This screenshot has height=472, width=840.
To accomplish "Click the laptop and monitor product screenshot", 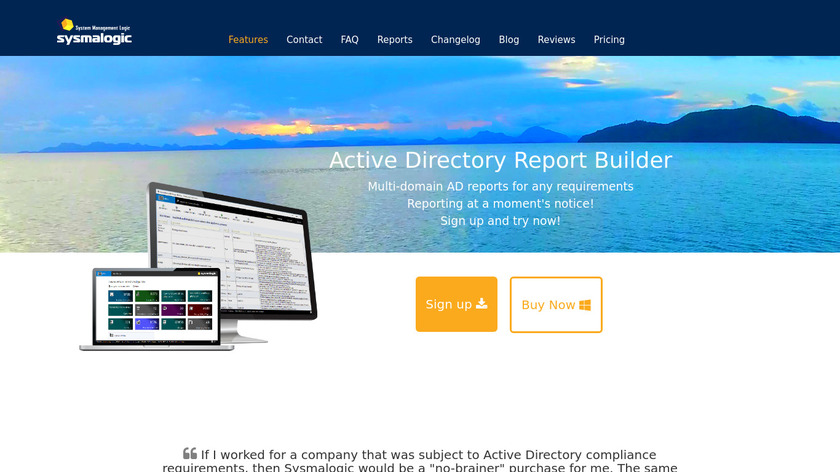I will click(x=198, y=267).
